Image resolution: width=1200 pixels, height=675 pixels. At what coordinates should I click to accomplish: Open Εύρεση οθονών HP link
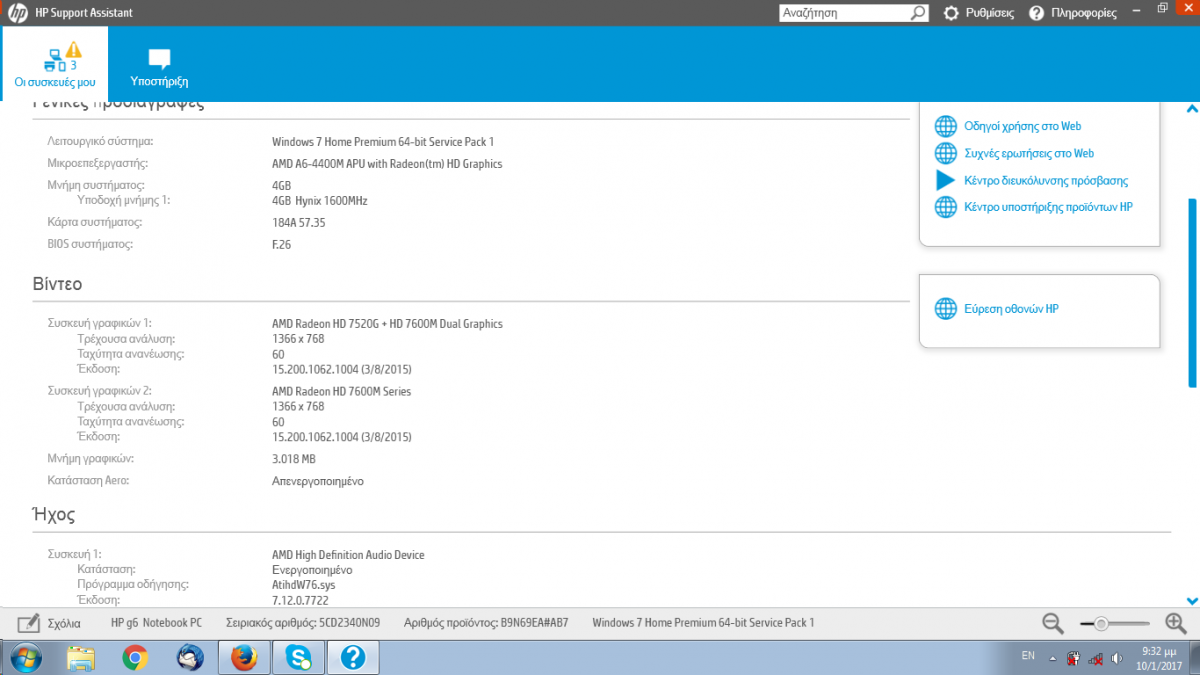pyautogui.click(x=1011, y=309)
